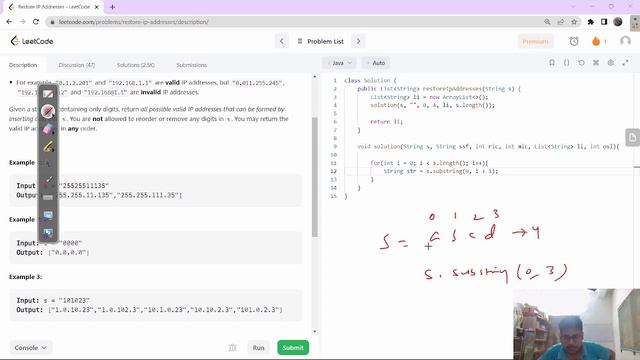Click the Output ["0.0.0.0"] text

point(53,253)
